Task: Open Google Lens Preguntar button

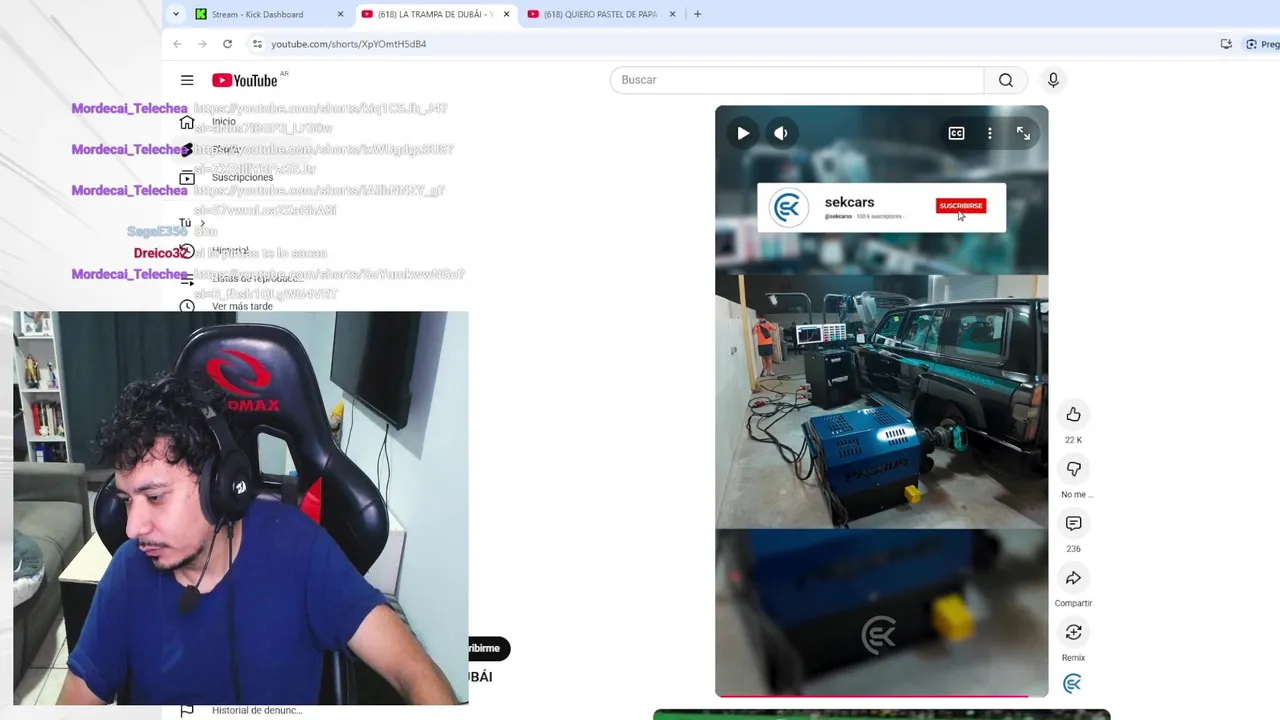Action: [1262, 44]
